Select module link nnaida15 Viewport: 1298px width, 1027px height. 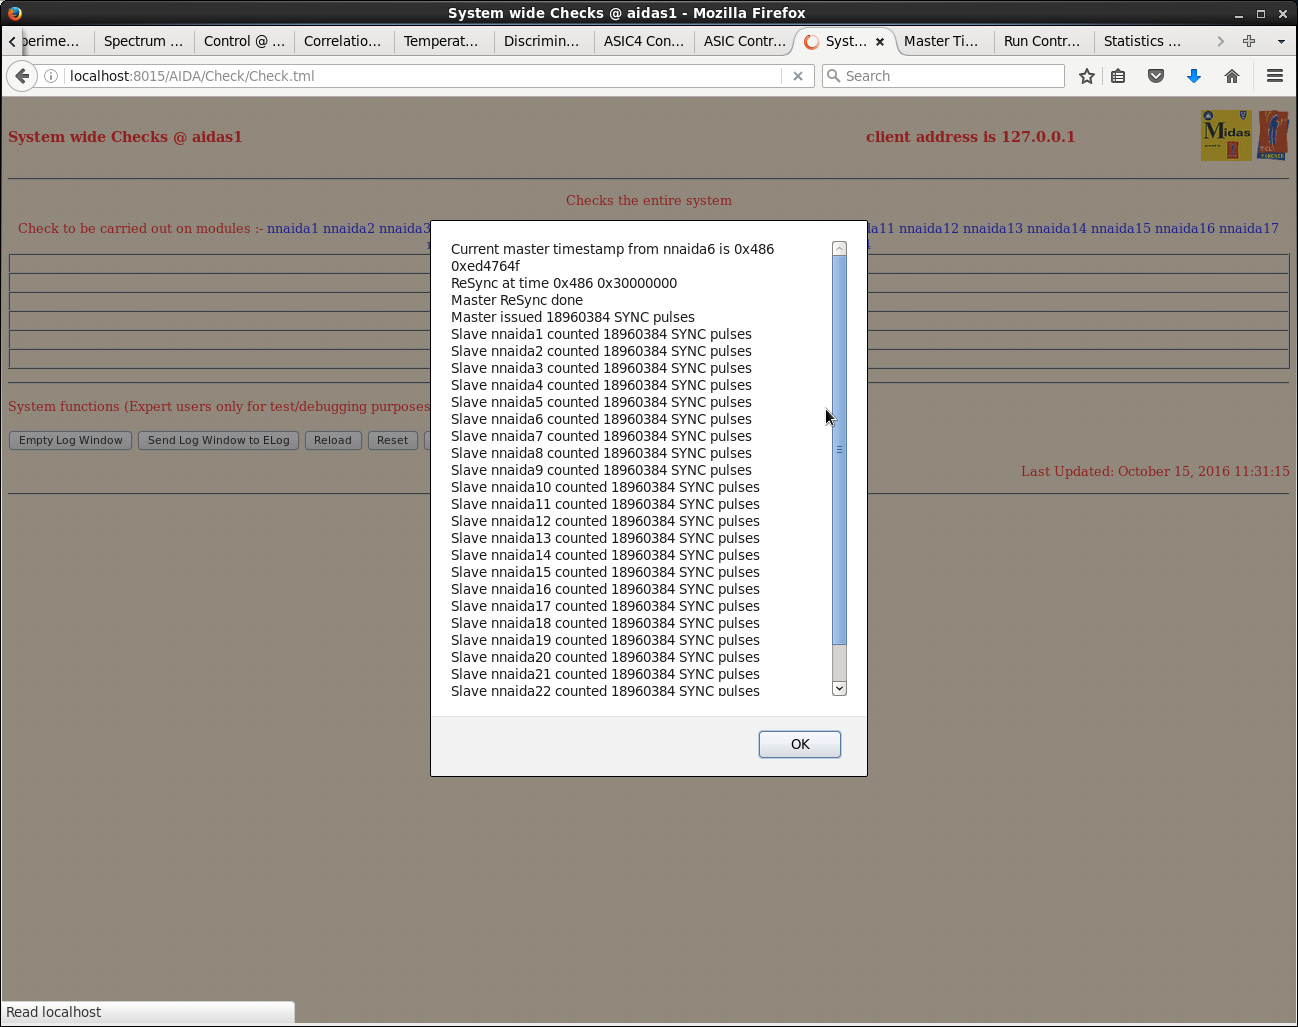tap(1120, 228)
